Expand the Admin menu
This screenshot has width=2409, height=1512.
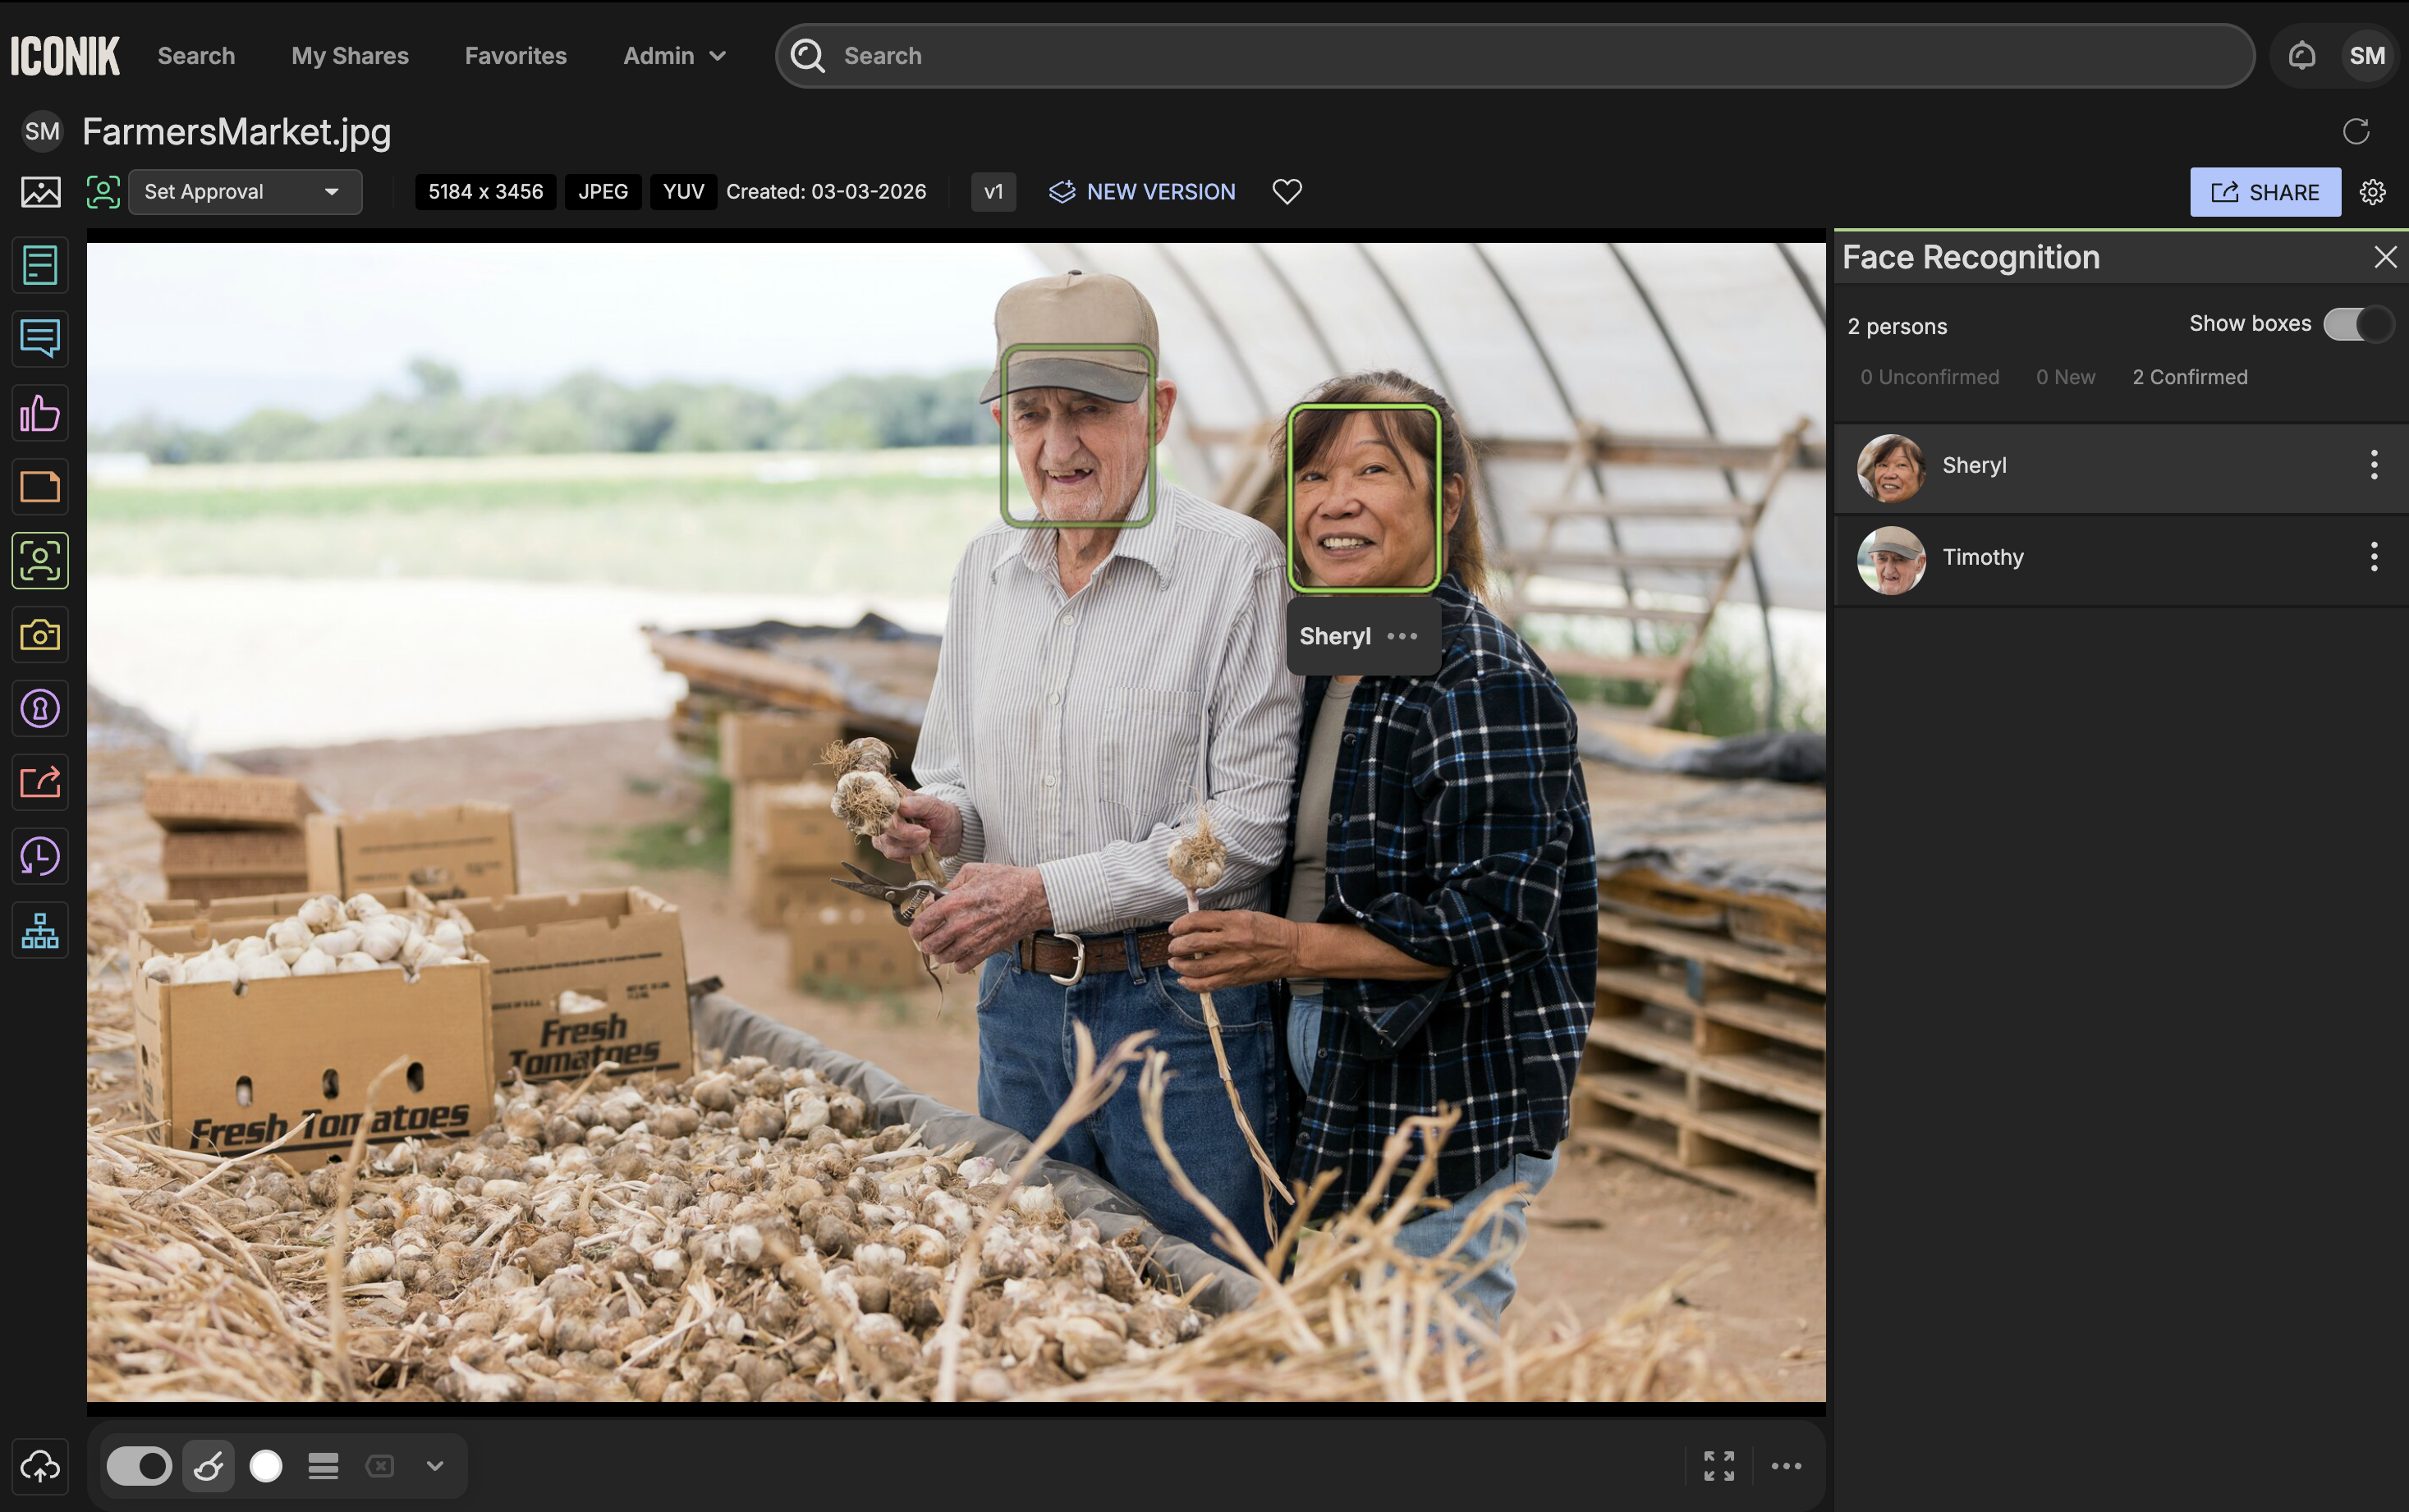click(674, 56)
